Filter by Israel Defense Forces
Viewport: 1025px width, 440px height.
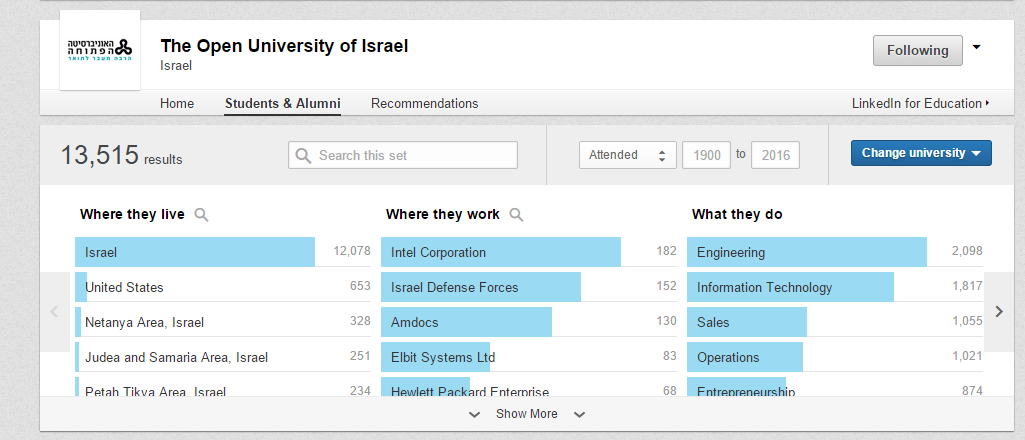point(529,287)
